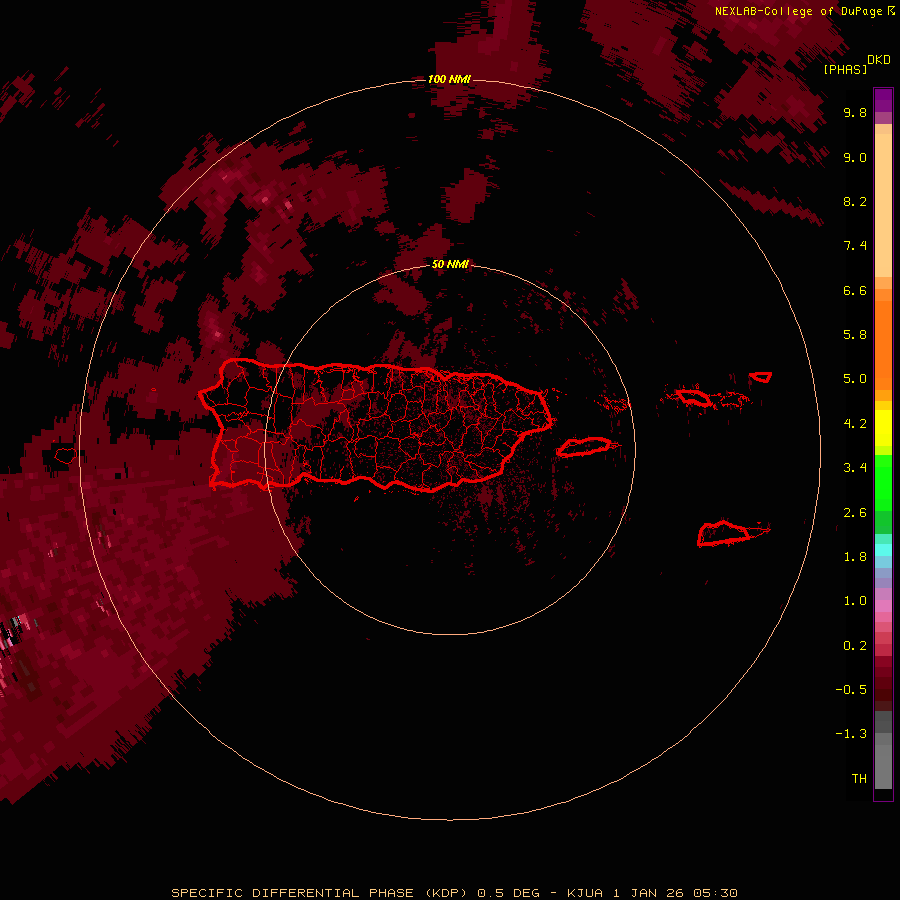Select the 4.2 legend value
This screenshot has height=900, width=900.
(855, 424)
